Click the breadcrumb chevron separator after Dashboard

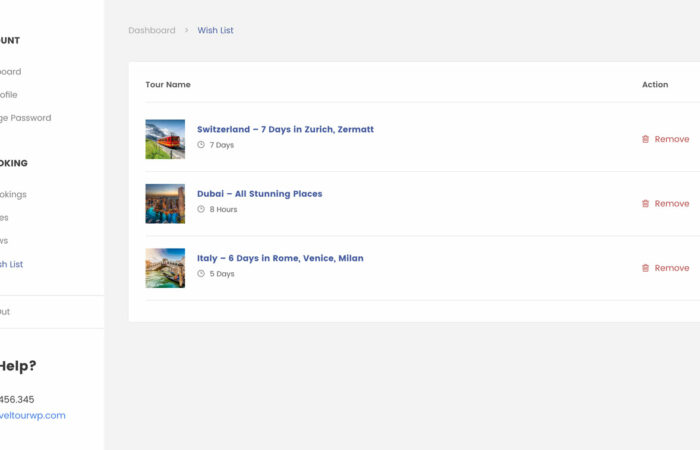186,31
